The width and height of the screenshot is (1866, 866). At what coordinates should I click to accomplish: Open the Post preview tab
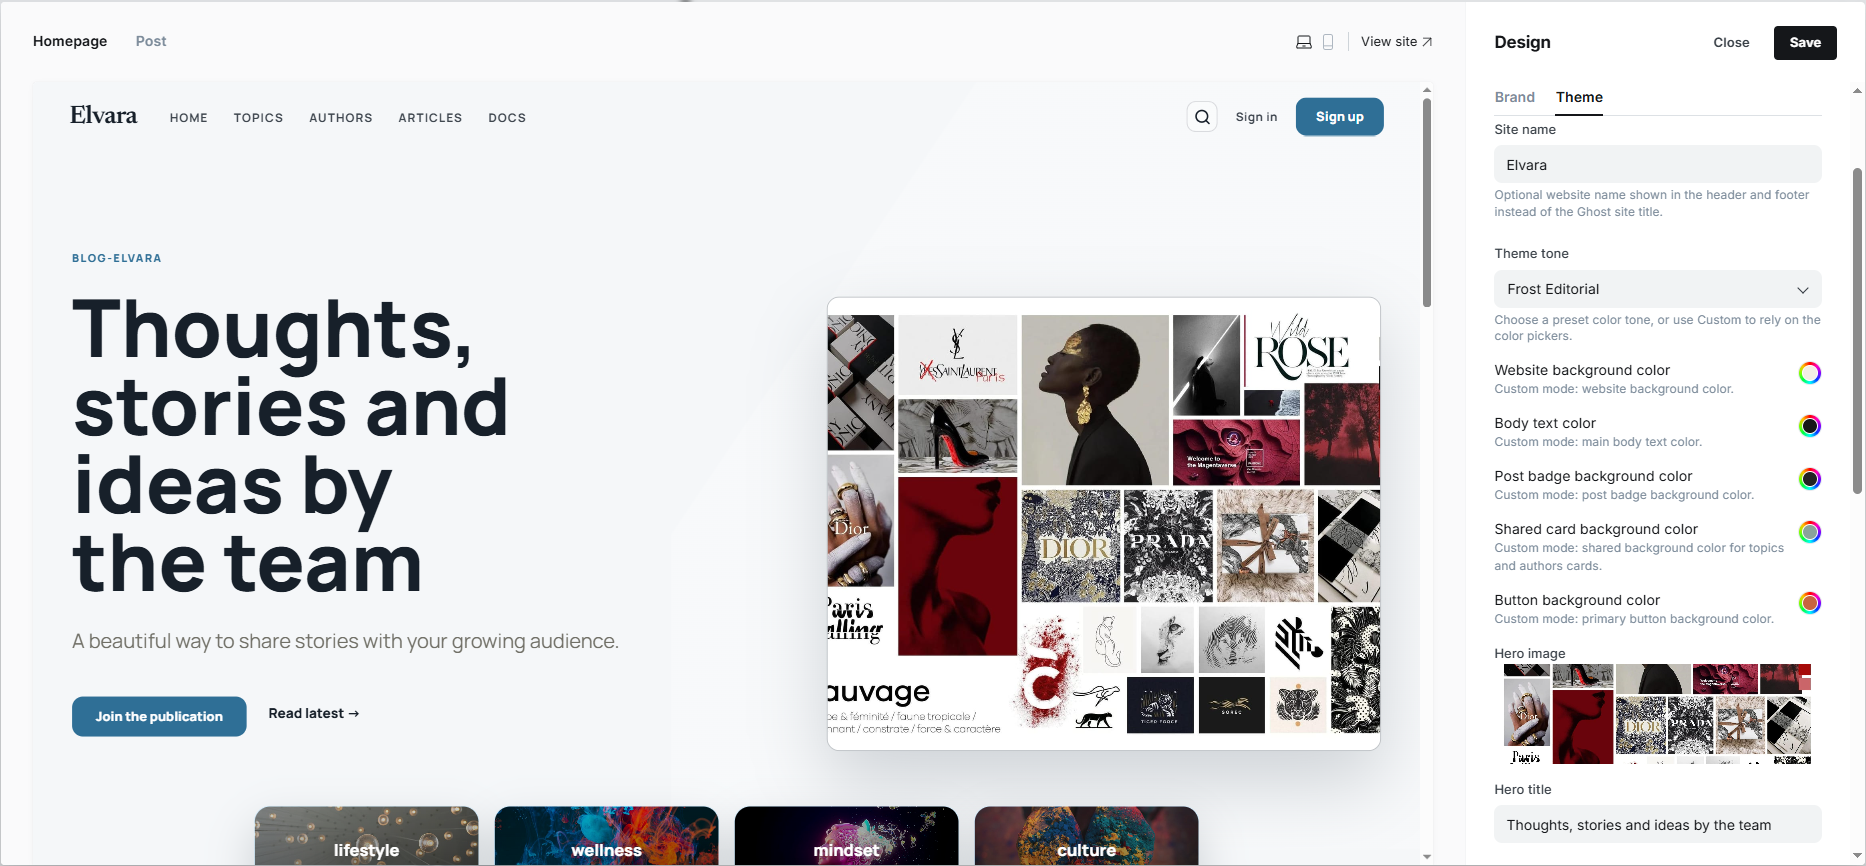151,41
